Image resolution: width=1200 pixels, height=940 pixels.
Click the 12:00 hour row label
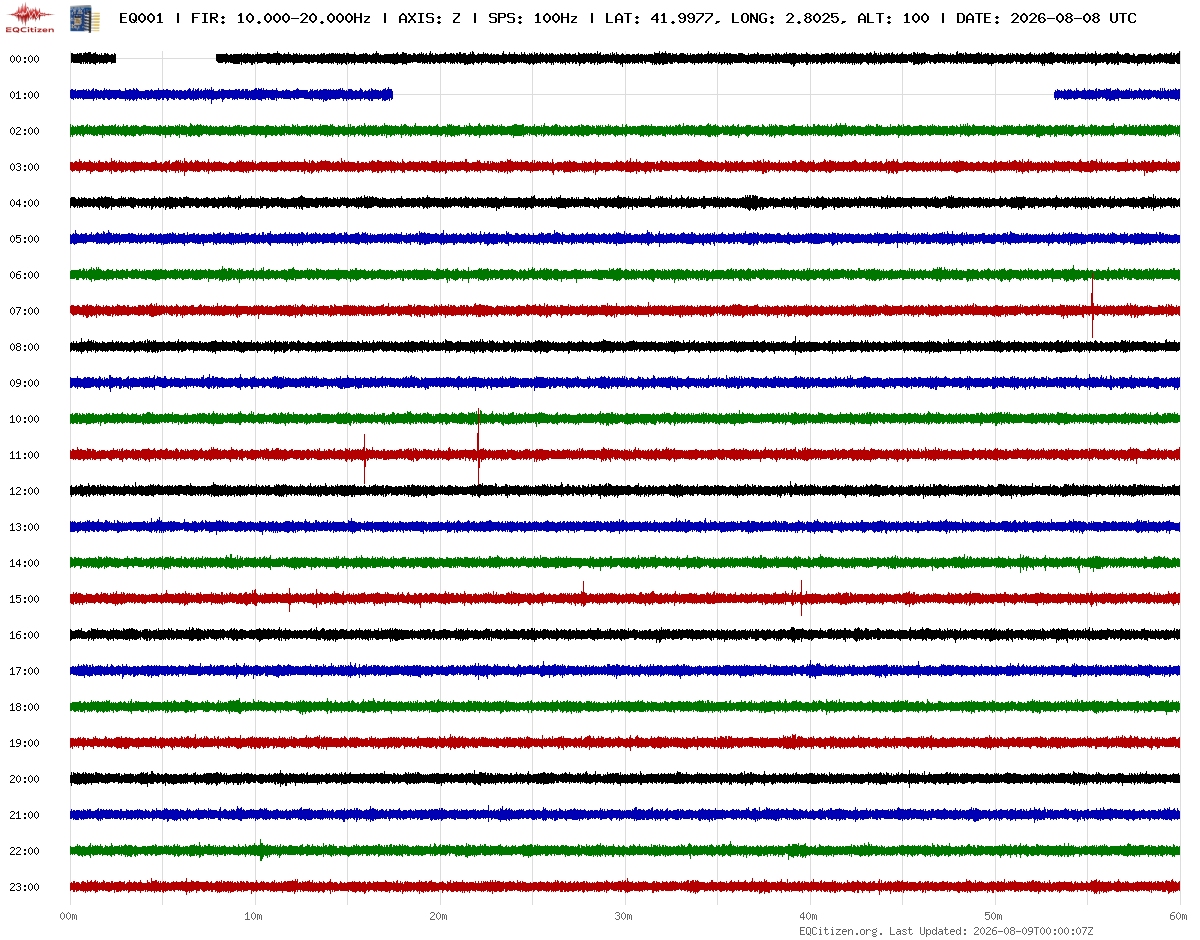(x=24, y=491)
